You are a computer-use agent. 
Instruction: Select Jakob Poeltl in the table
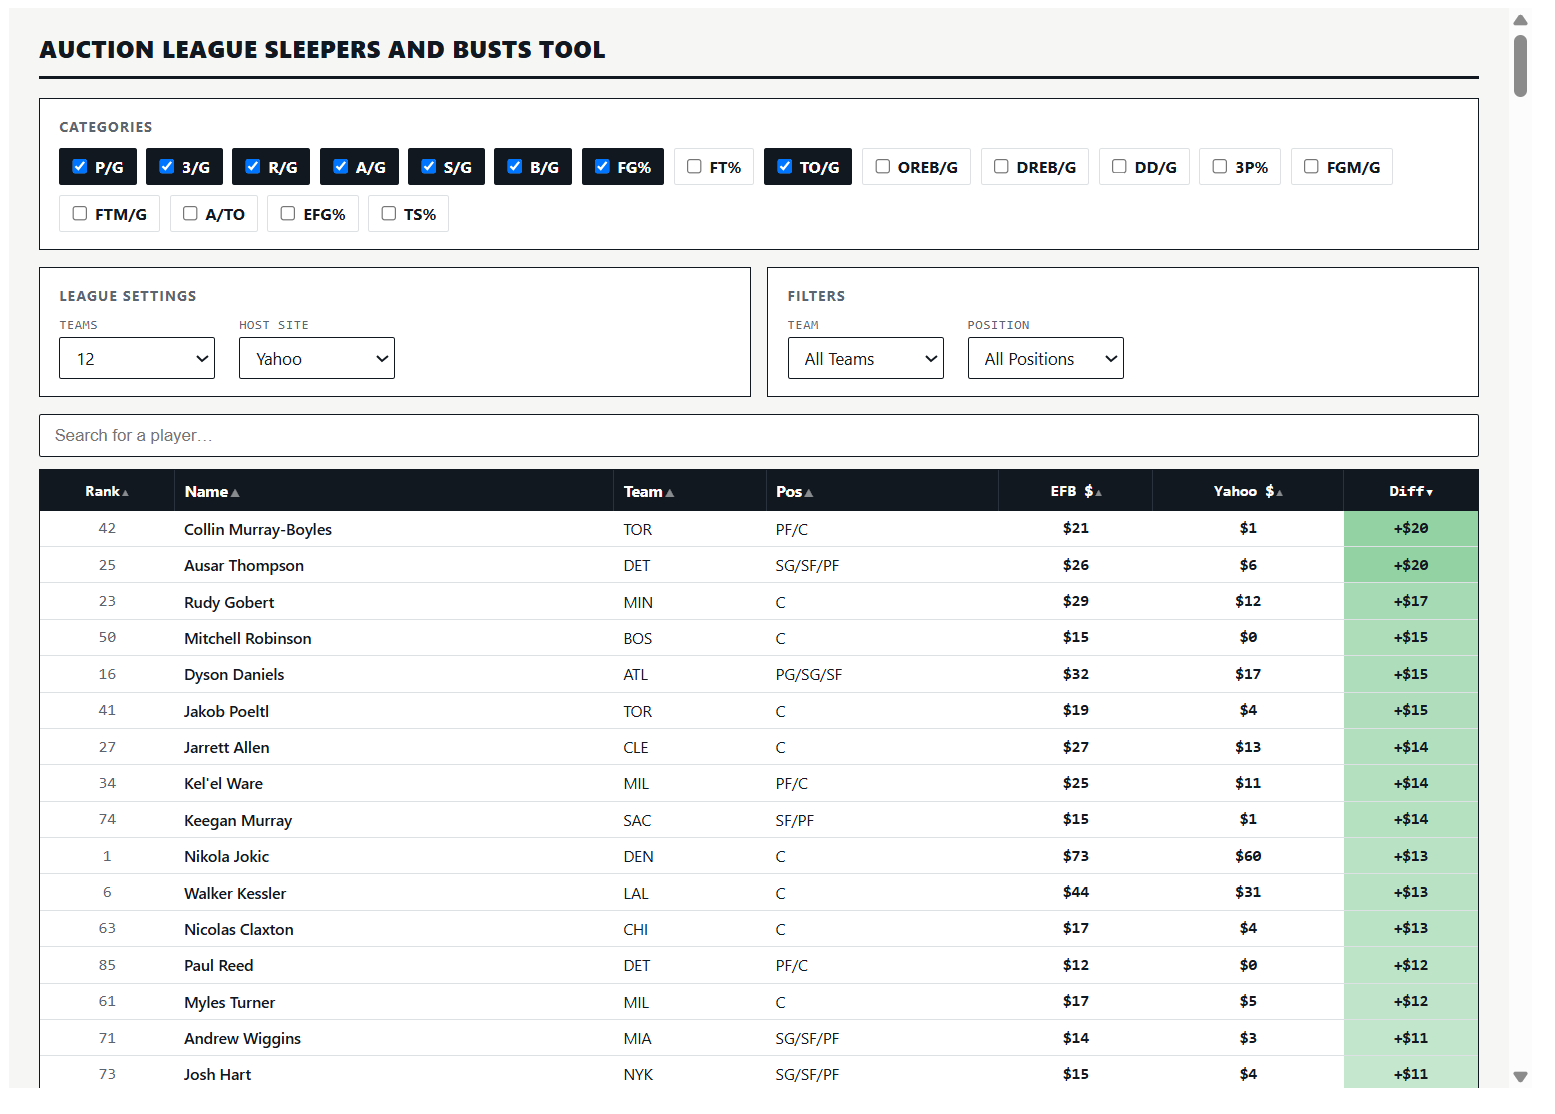click(226, 711)
